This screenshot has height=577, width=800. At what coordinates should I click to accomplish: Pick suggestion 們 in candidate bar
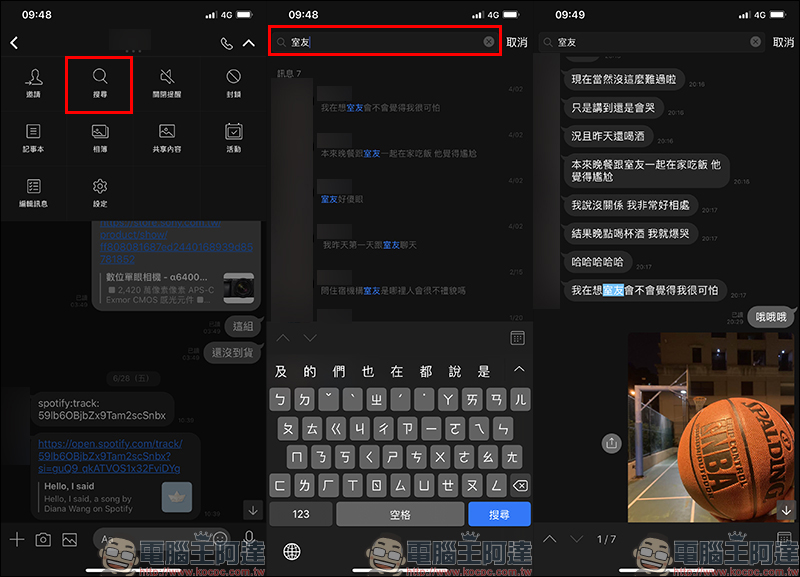338,371
